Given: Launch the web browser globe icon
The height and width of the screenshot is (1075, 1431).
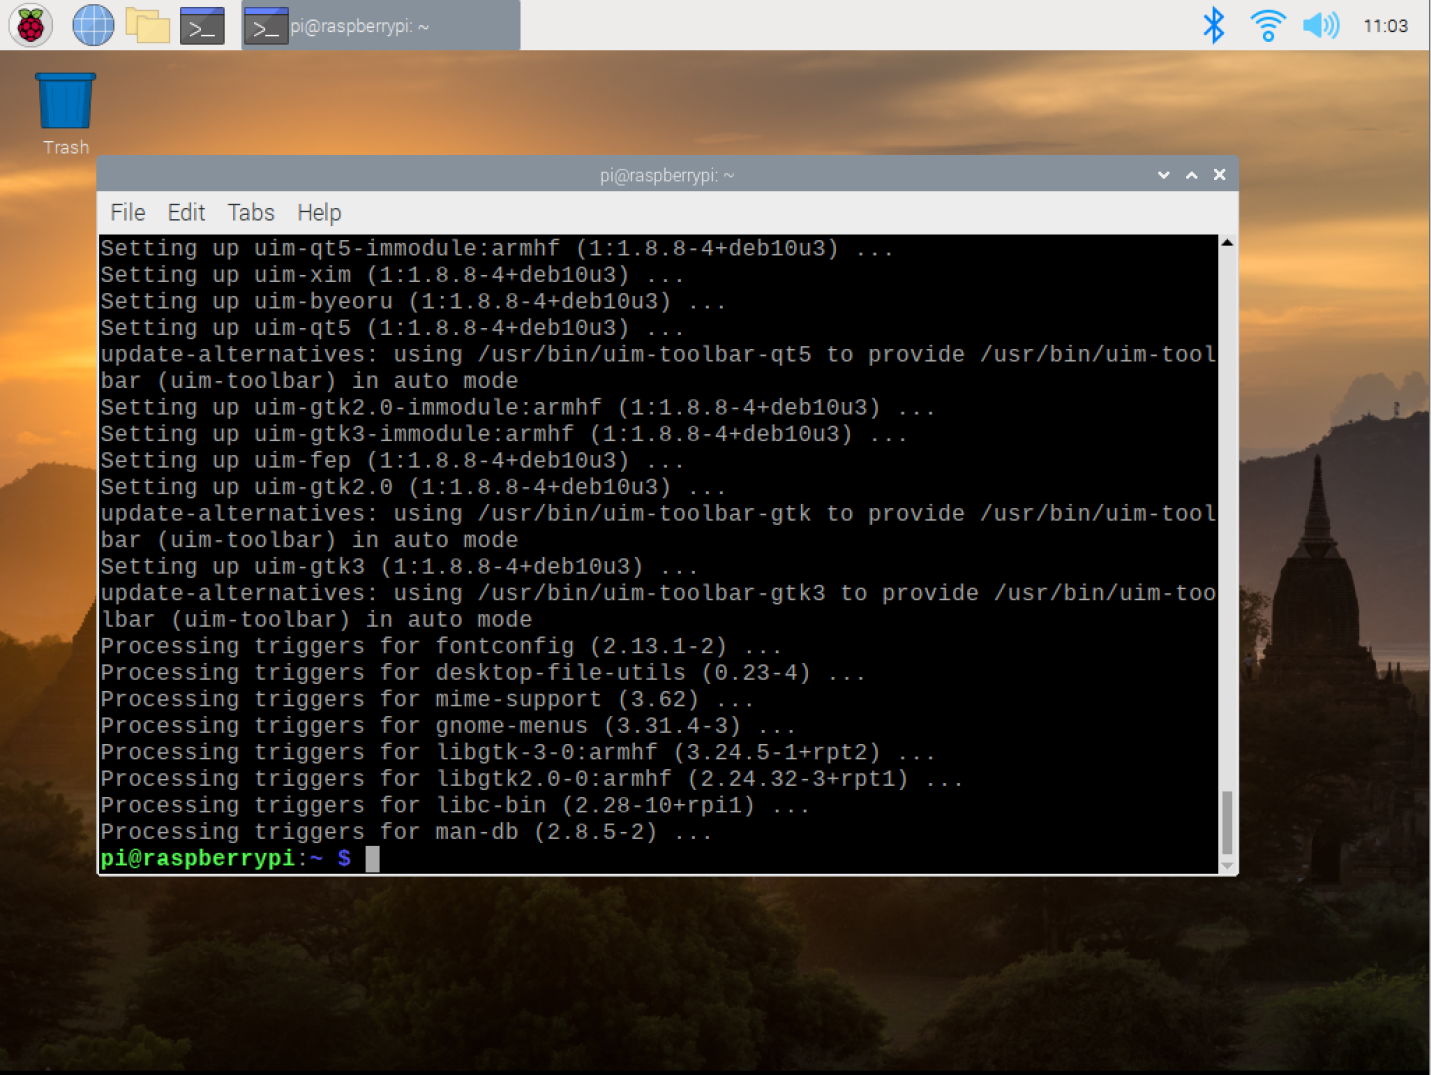Looking at the screenshot, I should click(93, 25).
